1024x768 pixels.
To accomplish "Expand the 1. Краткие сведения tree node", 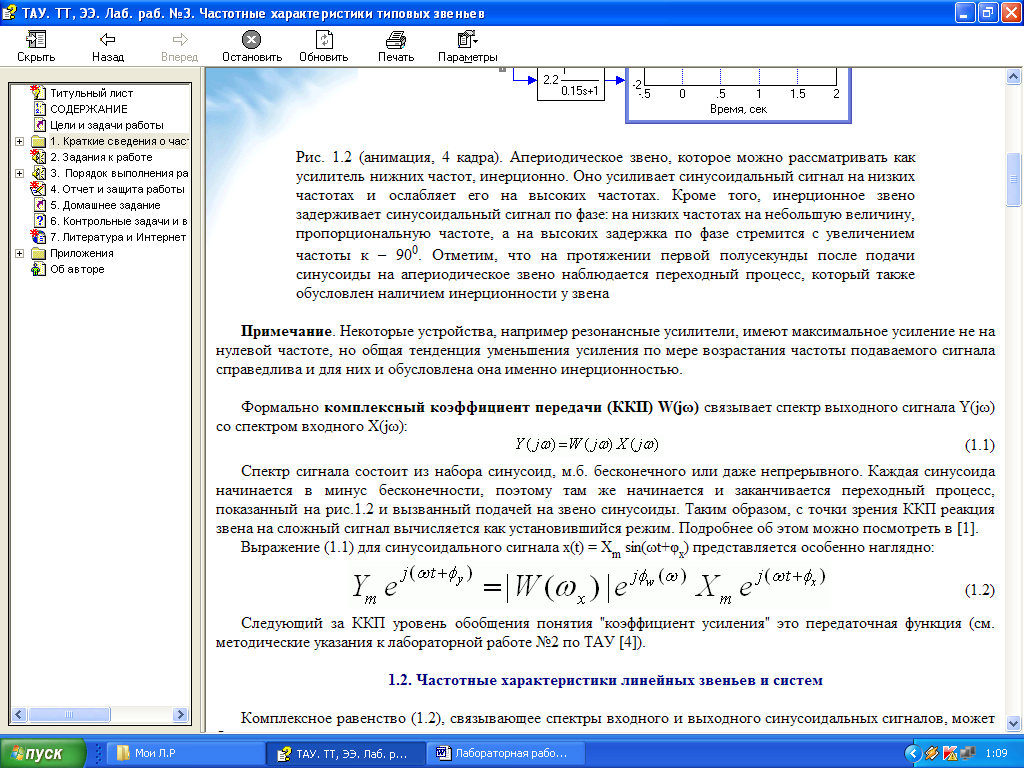I will [x=20, y=141].
